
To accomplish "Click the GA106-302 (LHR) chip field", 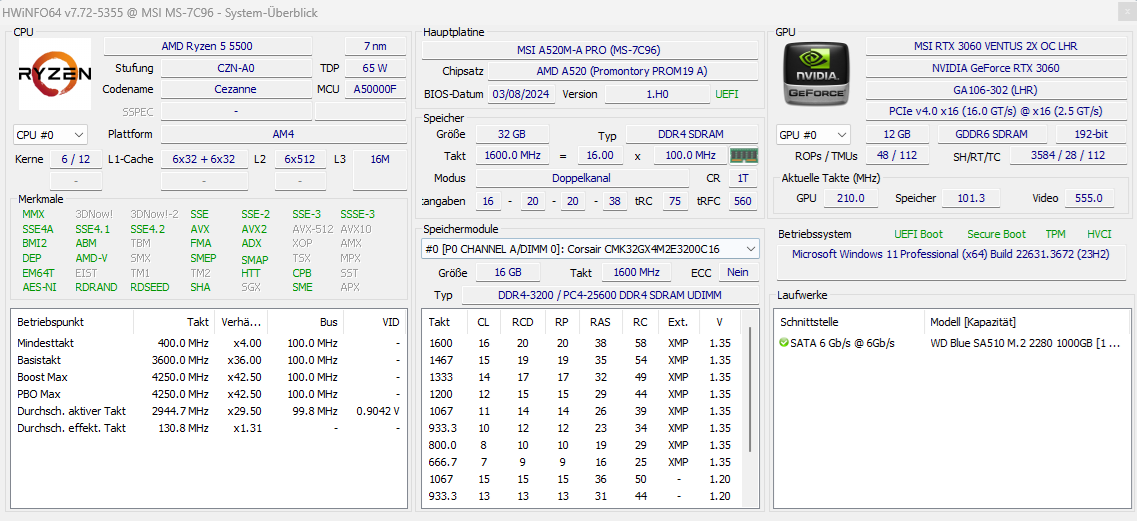I will [x=995, y=90].
